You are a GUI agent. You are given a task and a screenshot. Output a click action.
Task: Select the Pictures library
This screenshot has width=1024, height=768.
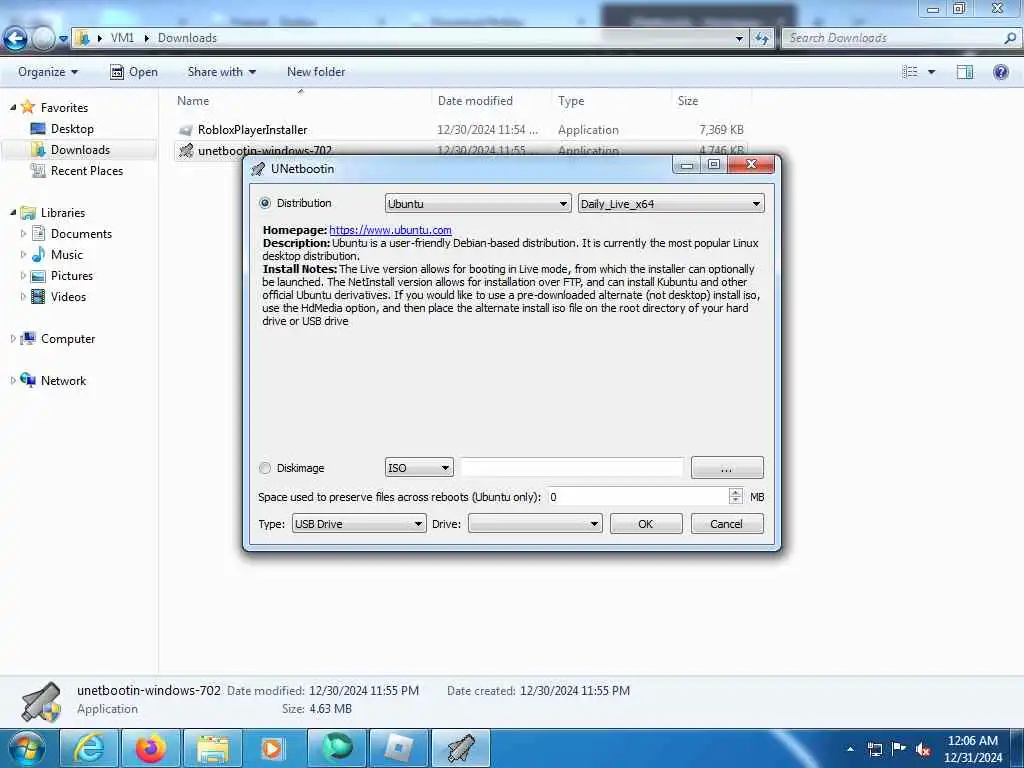(x=72, y=276)
